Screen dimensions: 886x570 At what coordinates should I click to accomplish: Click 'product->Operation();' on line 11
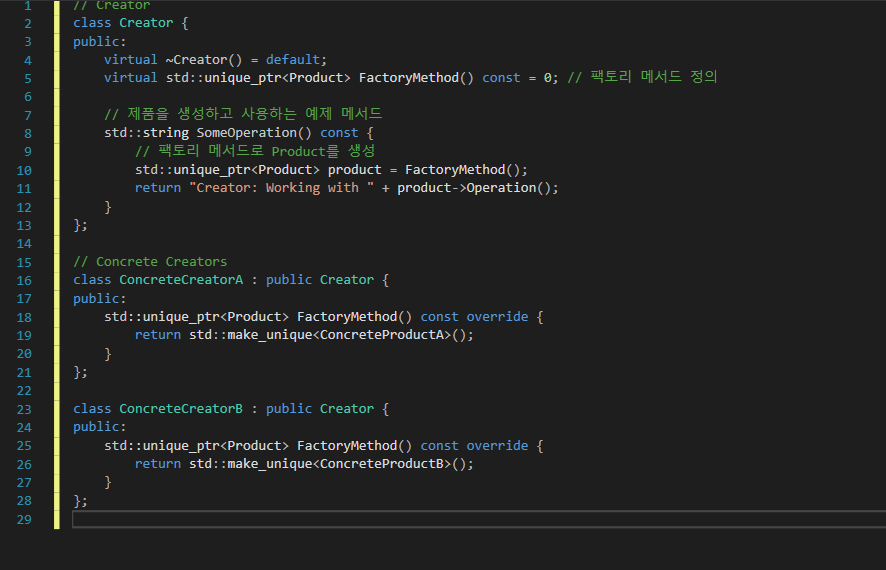tap(477, 188)
